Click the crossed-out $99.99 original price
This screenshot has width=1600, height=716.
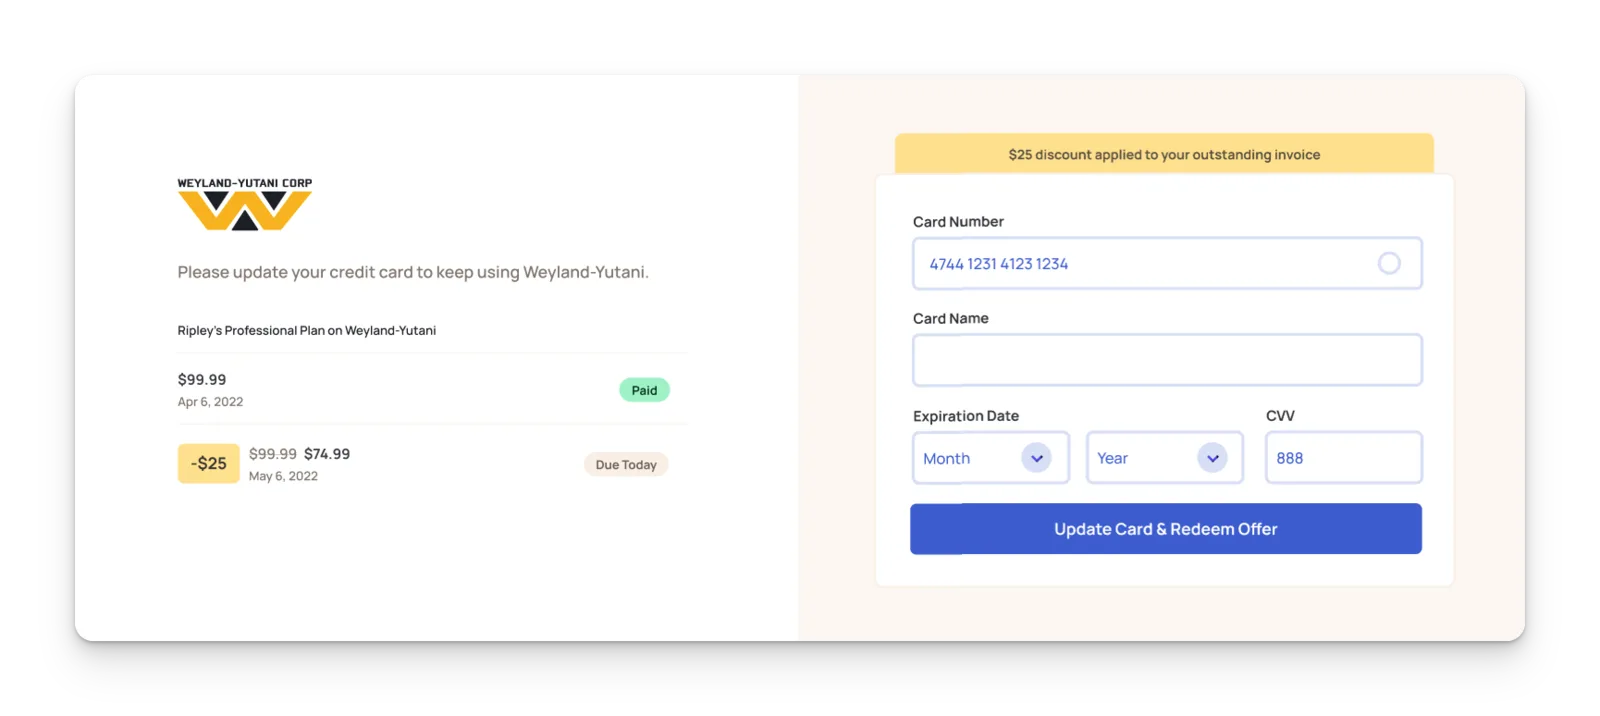[273, 454]
